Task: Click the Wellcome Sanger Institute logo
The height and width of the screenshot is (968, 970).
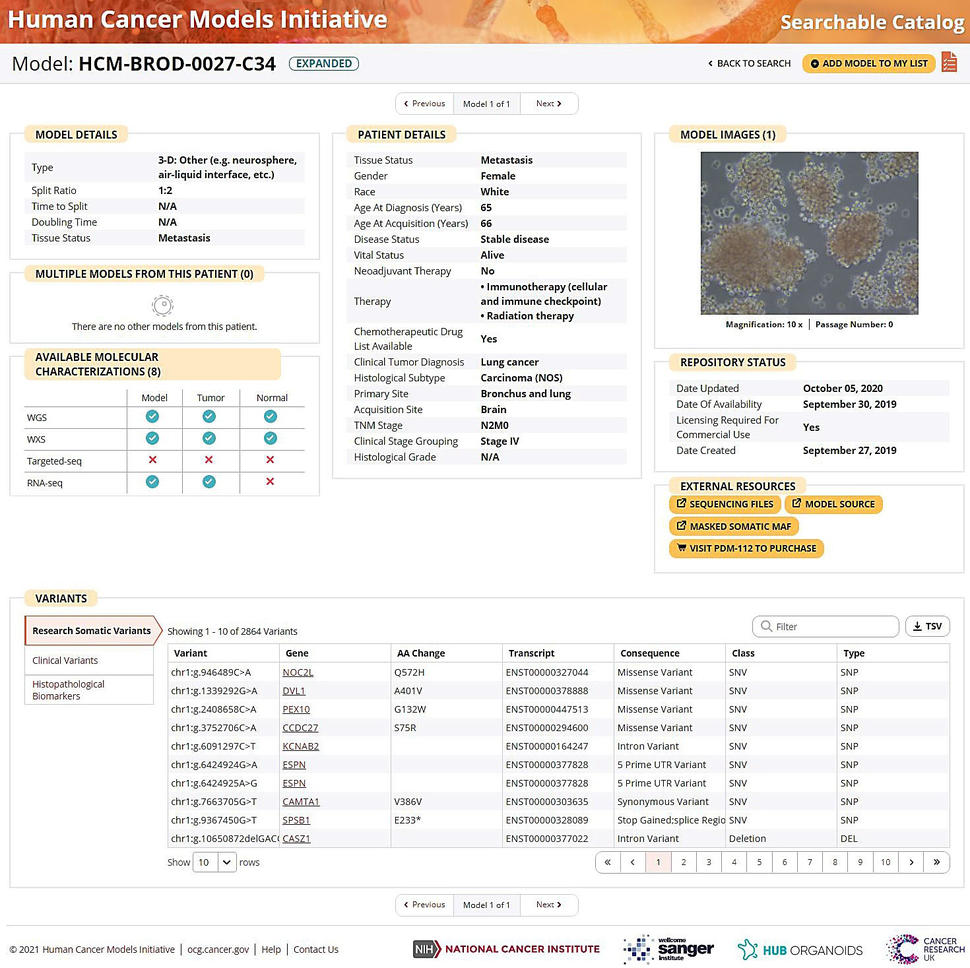Action: 670,948
